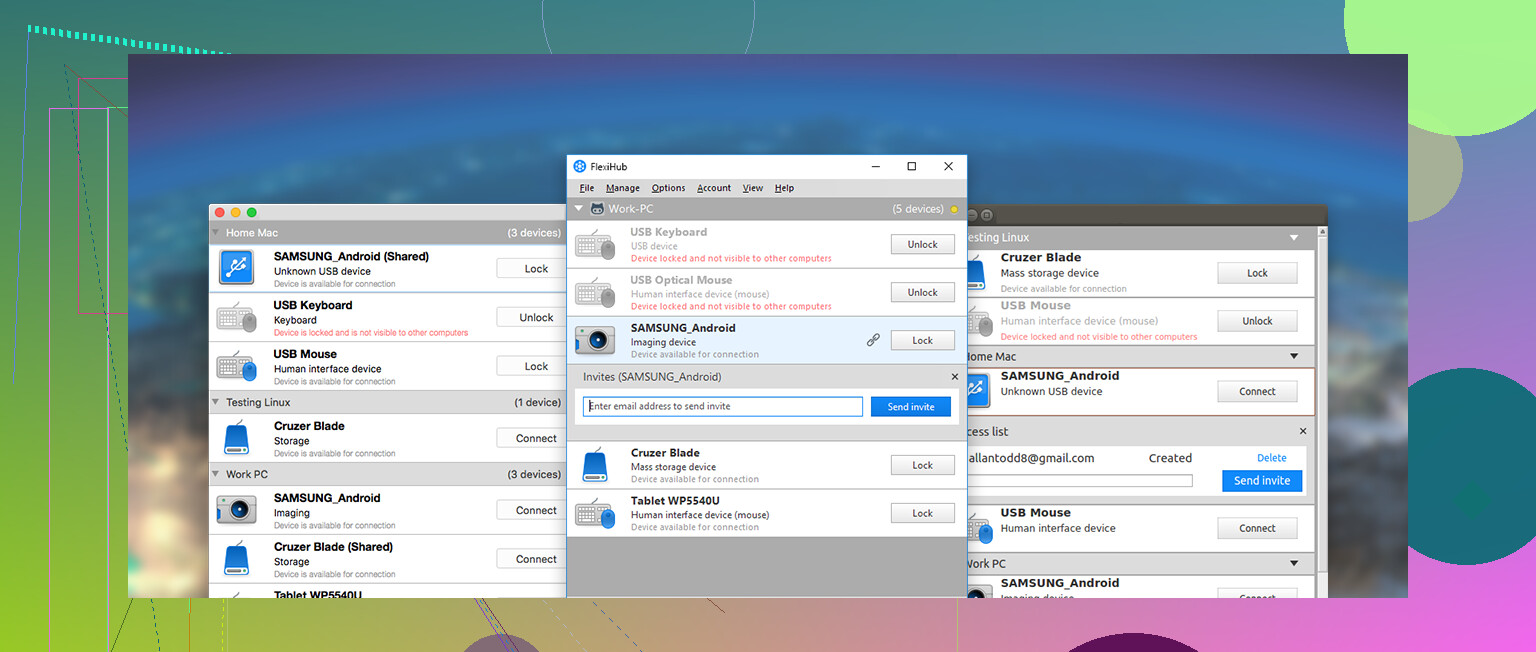The height and width of the screenshot is (652, 1536).
Task: Click the Cruzer Blade drive icon in FlexiHub window
Action: [x=595, y=465]
